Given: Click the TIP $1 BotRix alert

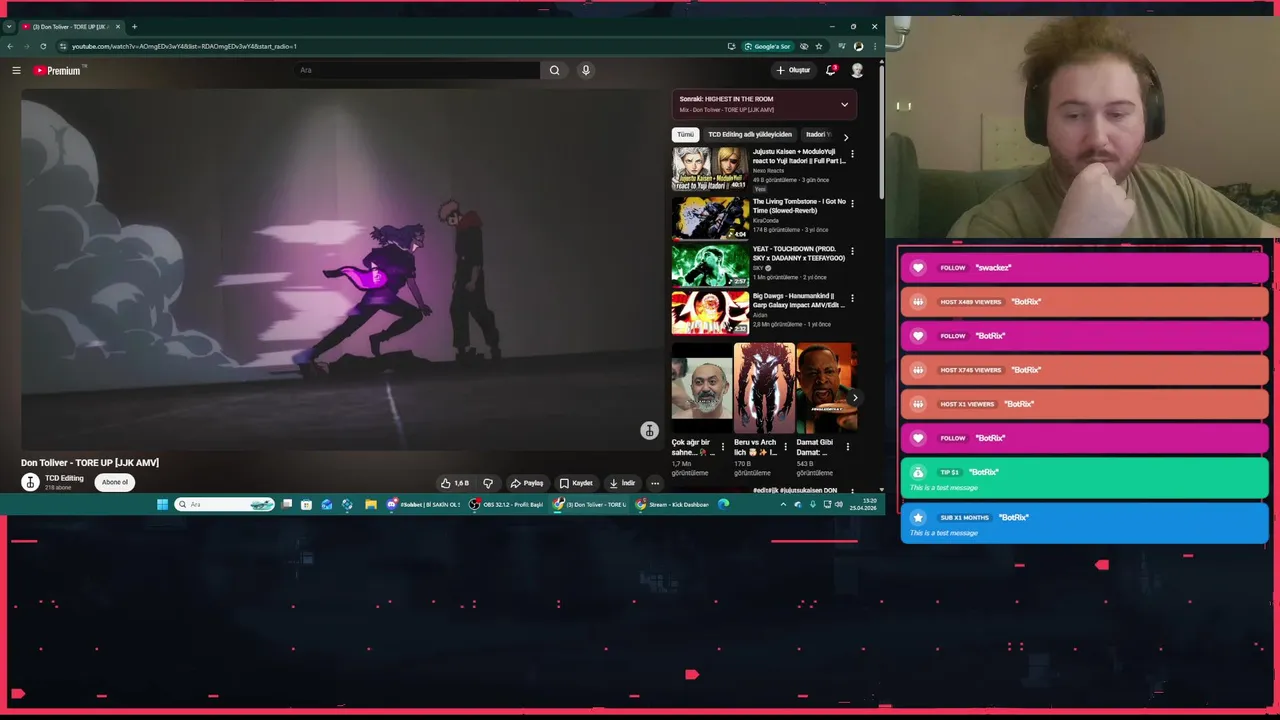Looking at the screenshot, I should coord(1084,477).
